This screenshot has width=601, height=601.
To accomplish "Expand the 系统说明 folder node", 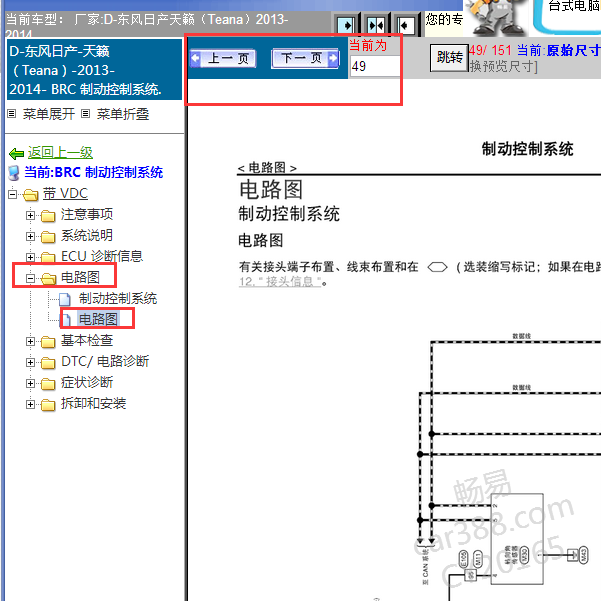I will pos(30,236).
